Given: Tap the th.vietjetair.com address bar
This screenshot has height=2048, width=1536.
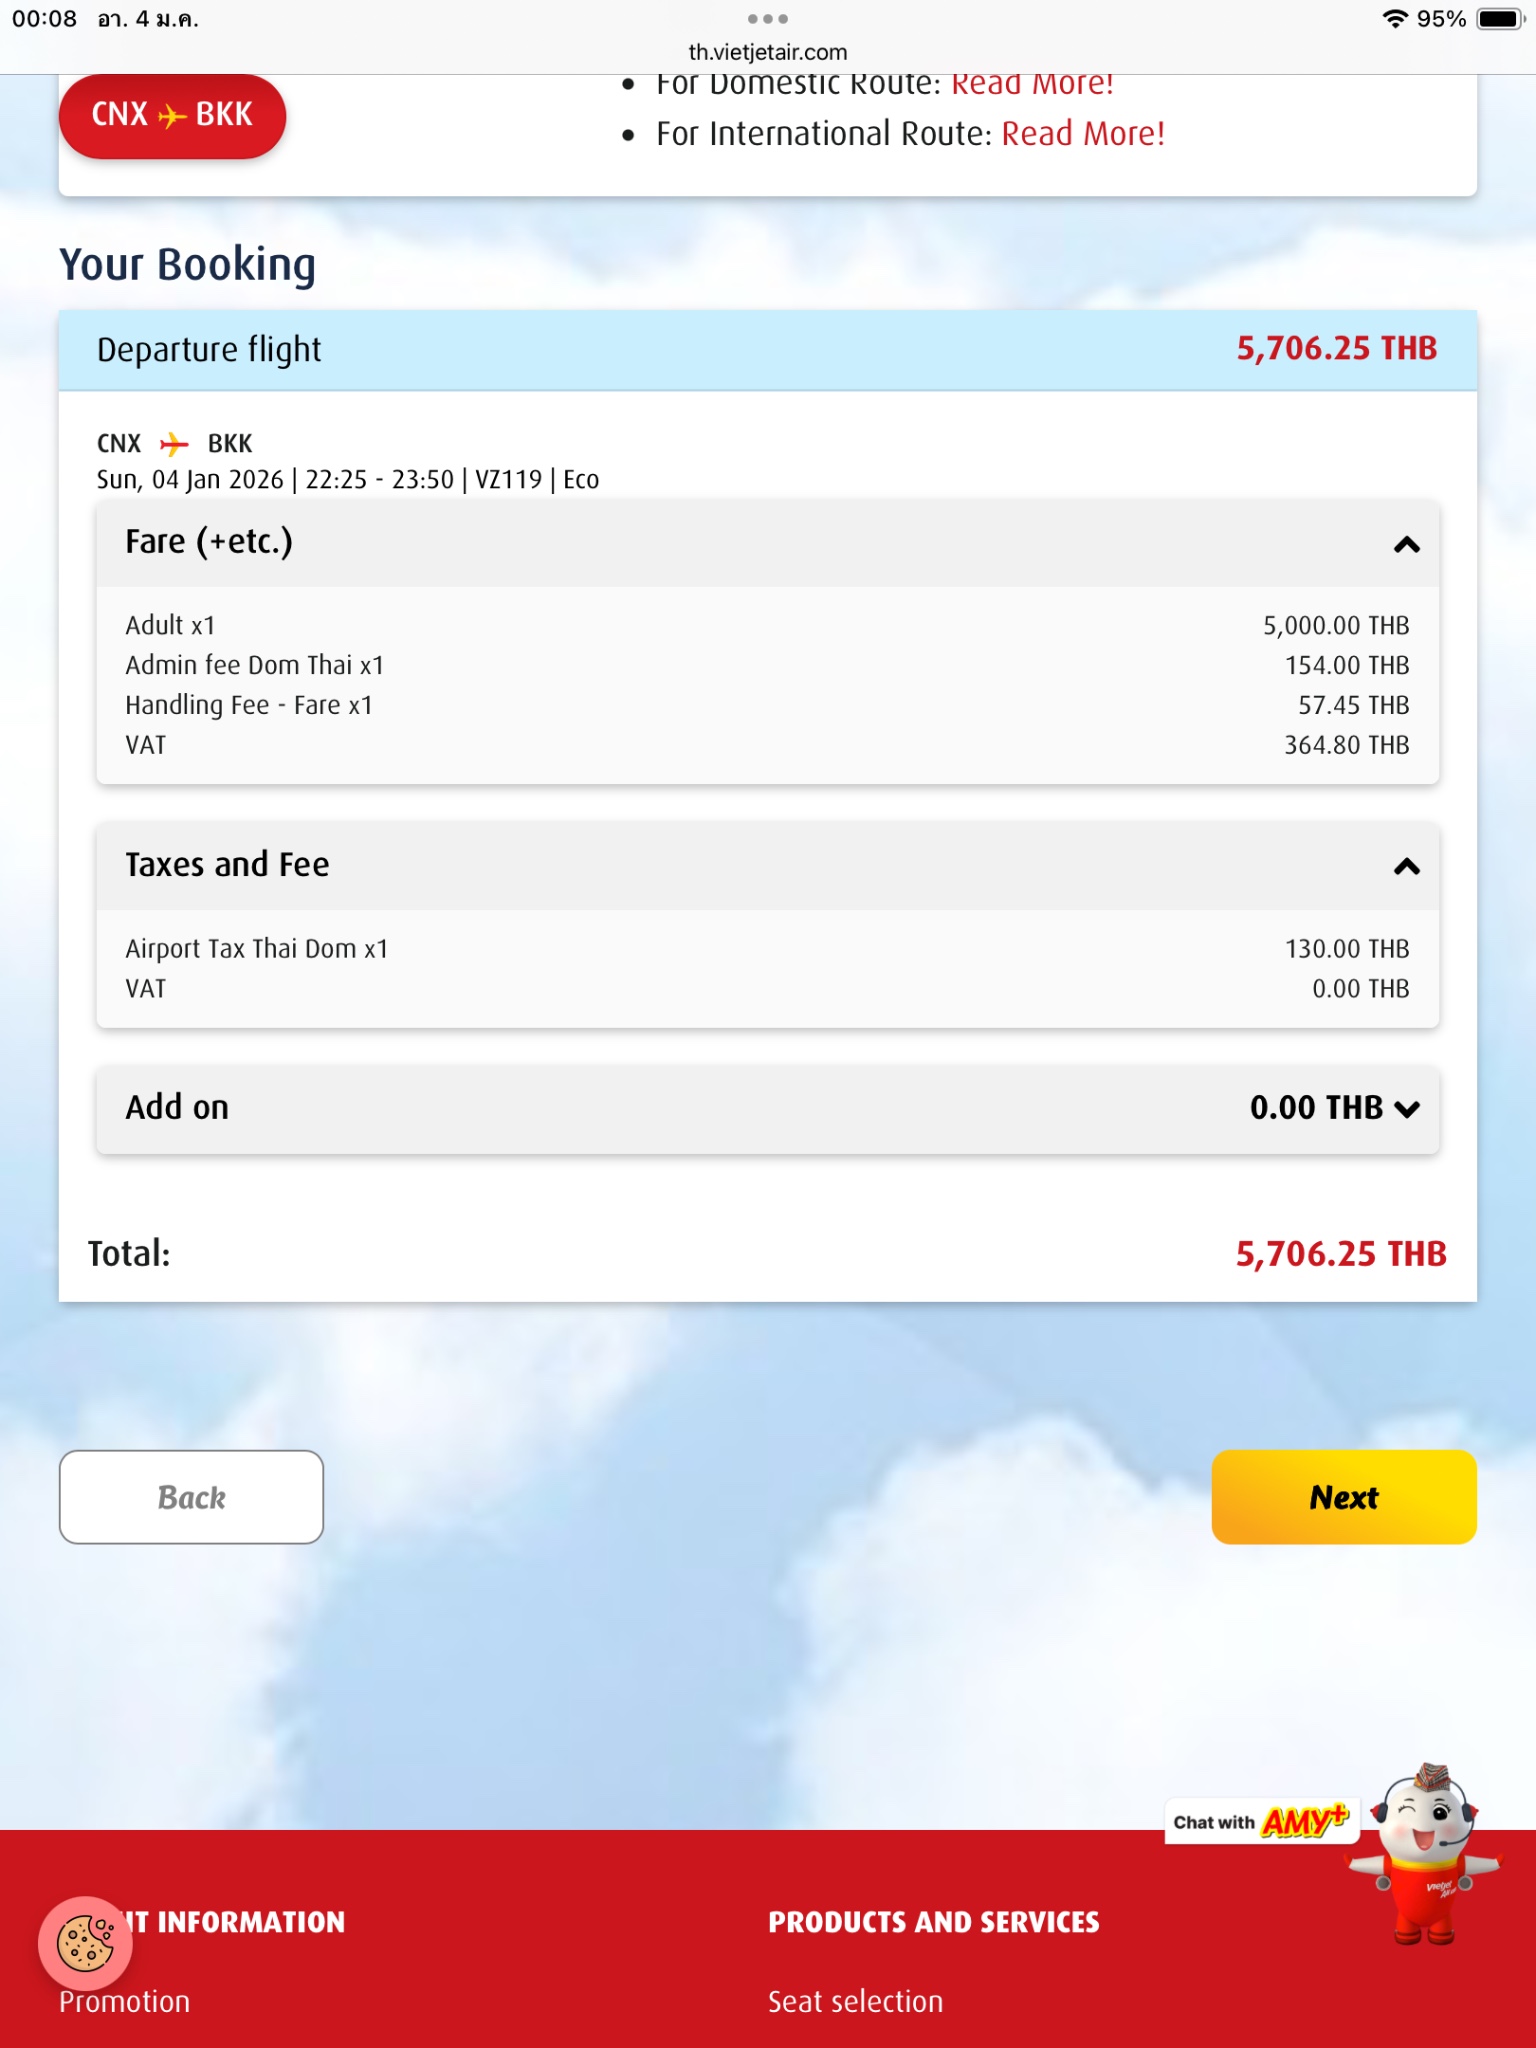Looking at the screenshot, I should coord(767,52).
